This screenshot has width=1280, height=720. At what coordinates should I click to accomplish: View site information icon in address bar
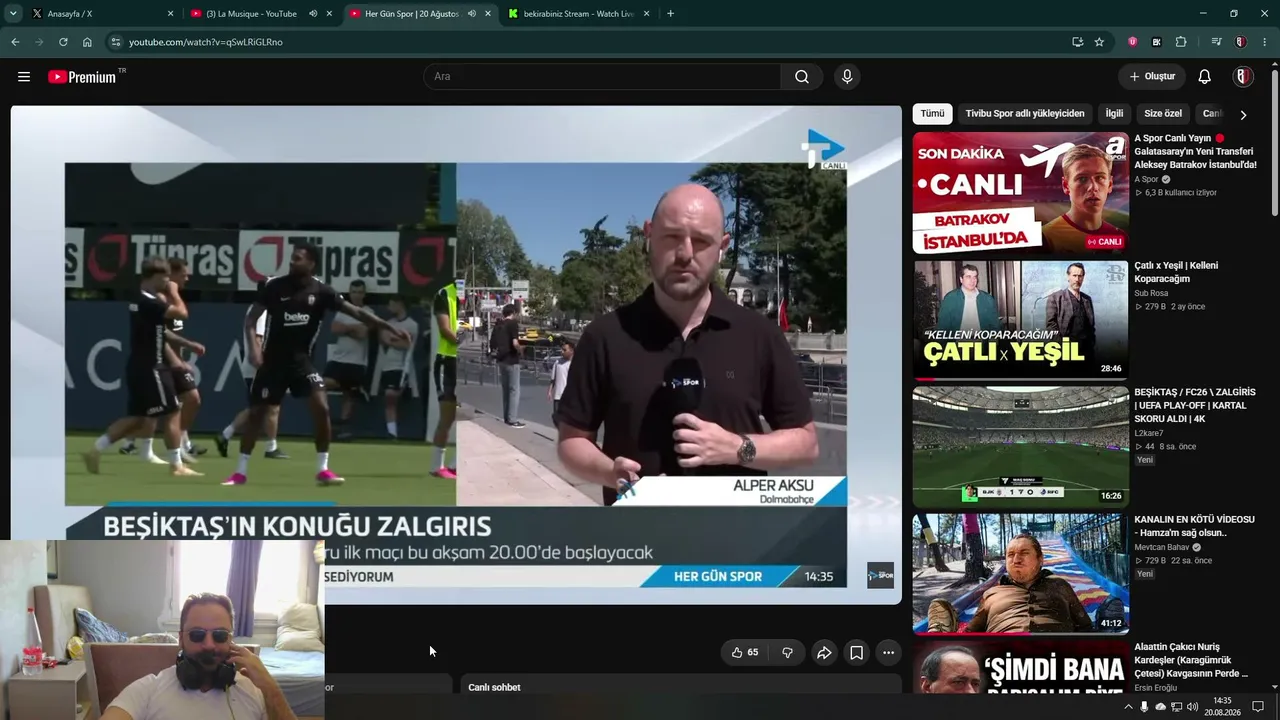(x=116, y=42)
